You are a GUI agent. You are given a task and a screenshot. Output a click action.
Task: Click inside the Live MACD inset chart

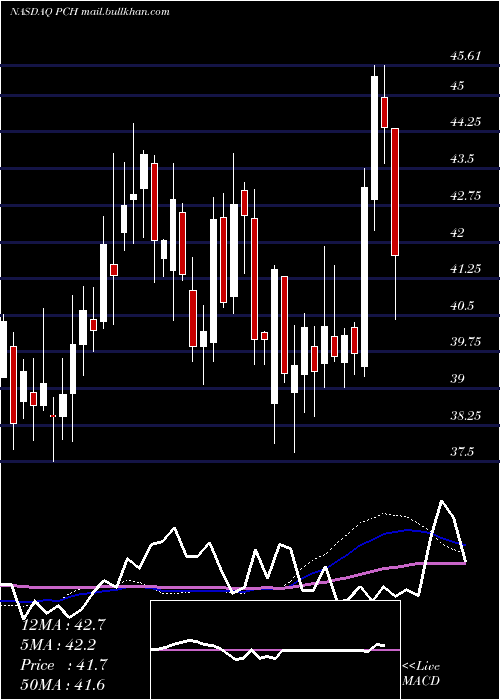coord(275,650)
